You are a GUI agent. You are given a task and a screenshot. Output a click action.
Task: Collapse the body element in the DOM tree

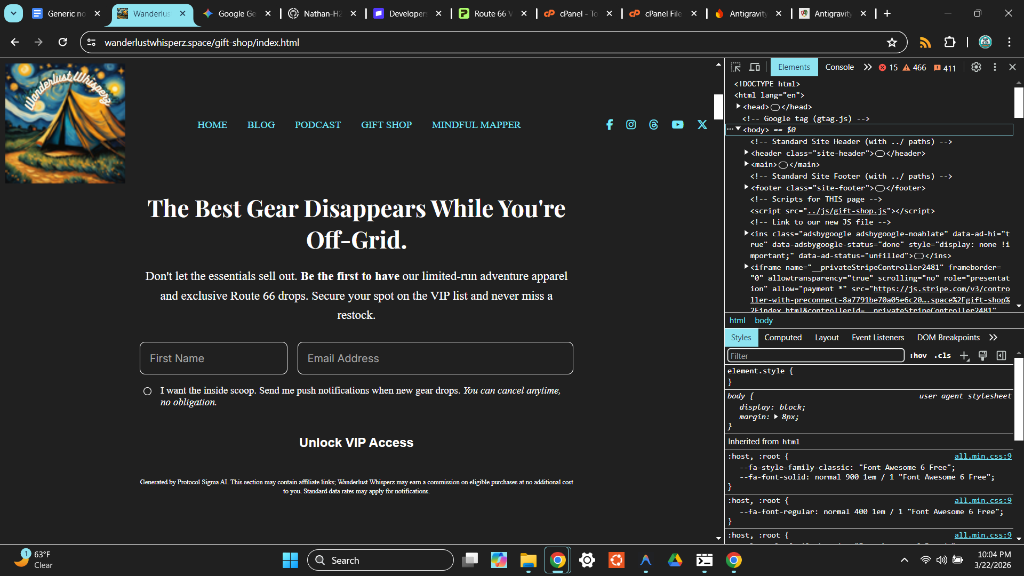[x=738, y=130]
